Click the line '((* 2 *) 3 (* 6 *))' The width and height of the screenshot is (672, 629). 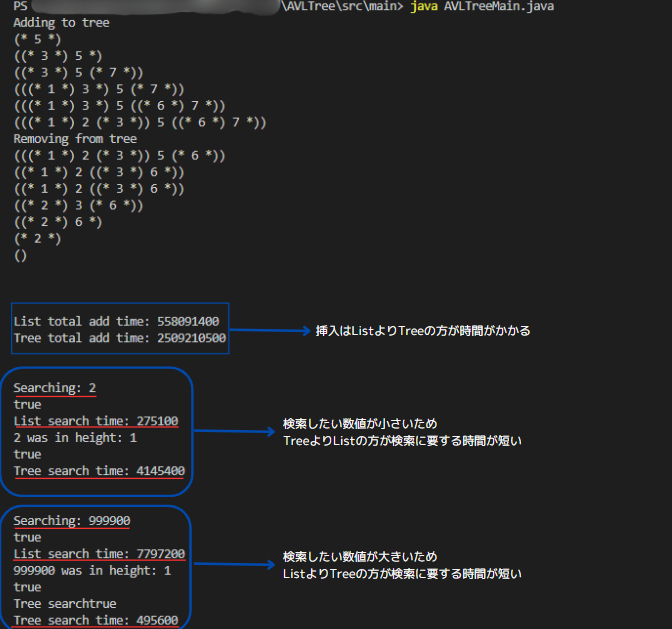(78, 206)
